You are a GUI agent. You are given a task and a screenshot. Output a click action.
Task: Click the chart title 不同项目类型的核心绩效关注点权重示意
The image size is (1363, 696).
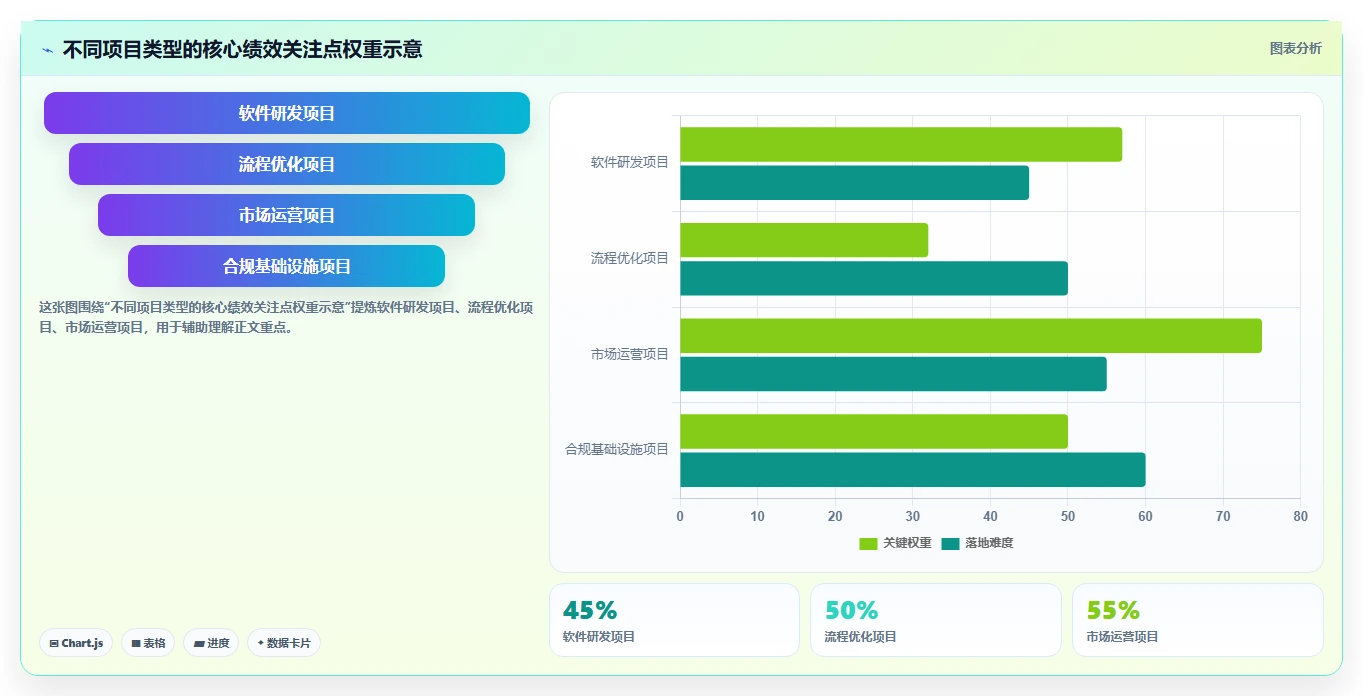(x=242, y=49)
